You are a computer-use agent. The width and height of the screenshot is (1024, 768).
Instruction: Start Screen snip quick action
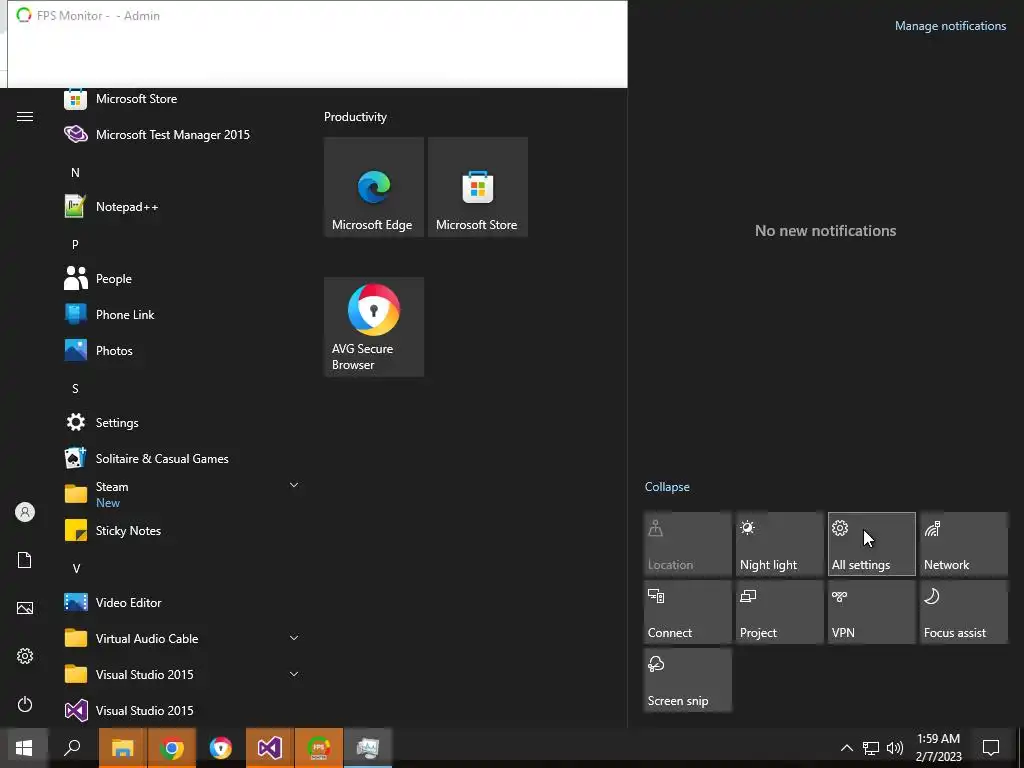(688, 680)
